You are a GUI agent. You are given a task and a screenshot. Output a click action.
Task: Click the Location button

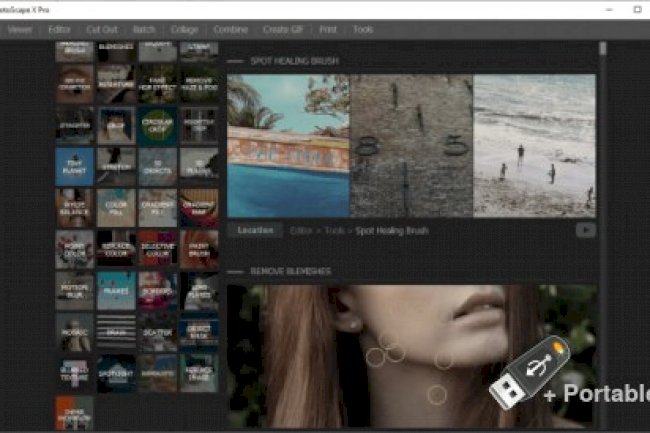coord(255,230)
